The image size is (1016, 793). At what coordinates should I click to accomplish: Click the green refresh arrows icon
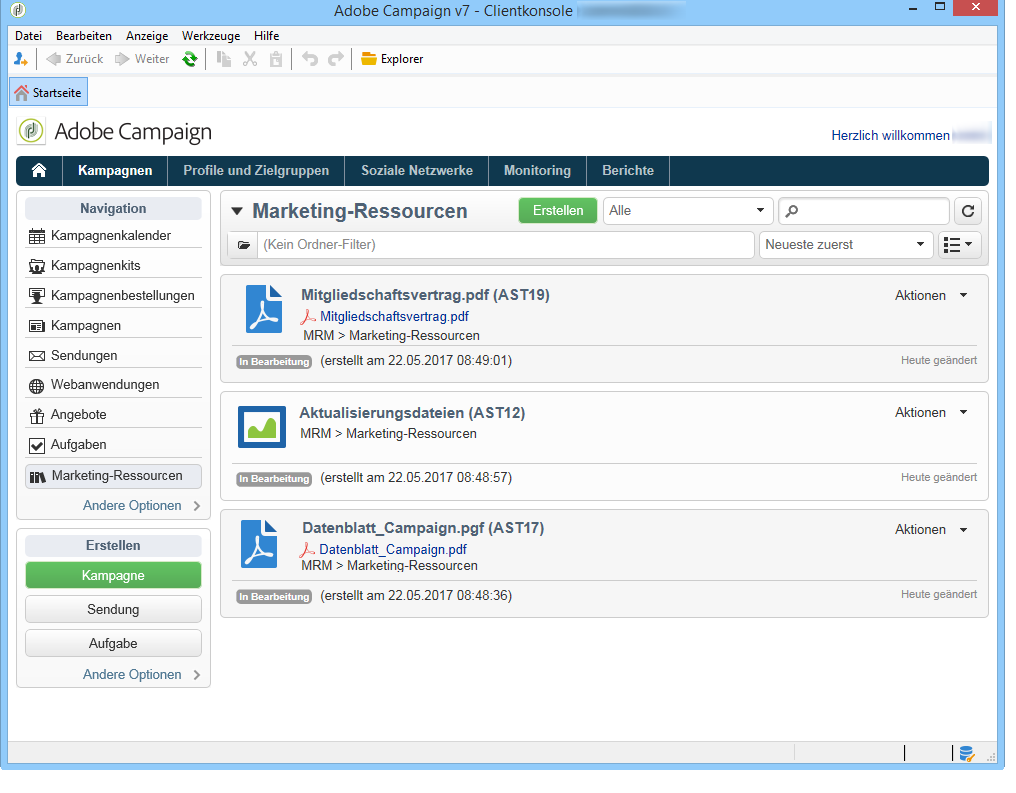(190, 59)
